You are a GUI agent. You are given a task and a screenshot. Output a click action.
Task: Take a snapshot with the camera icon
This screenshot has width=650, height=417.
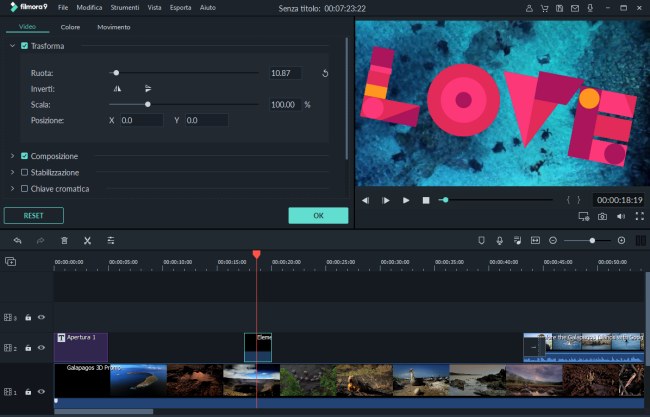602,216
